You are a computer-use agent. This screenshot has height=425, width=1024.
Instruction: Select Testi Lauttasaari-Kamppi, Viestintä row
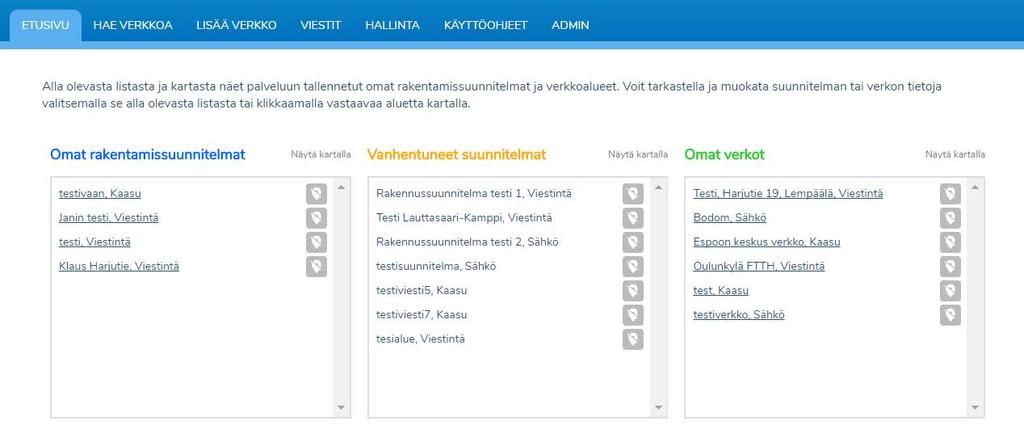464,217
